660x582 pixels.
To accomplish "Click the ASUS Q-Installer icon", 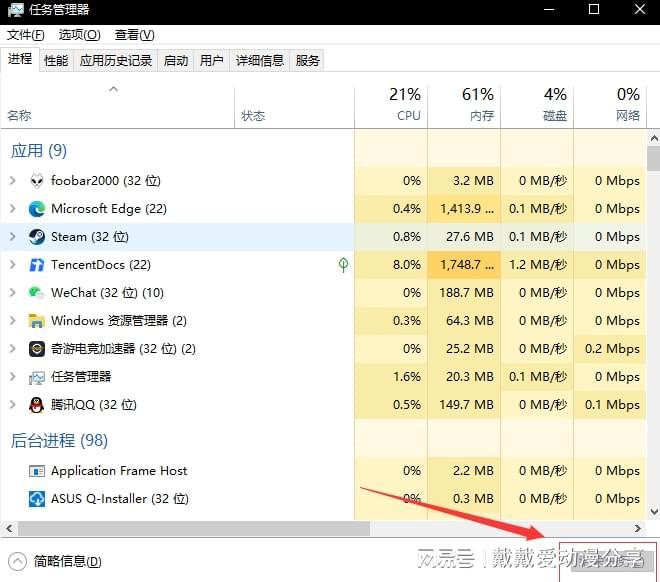I will [37, 499].
